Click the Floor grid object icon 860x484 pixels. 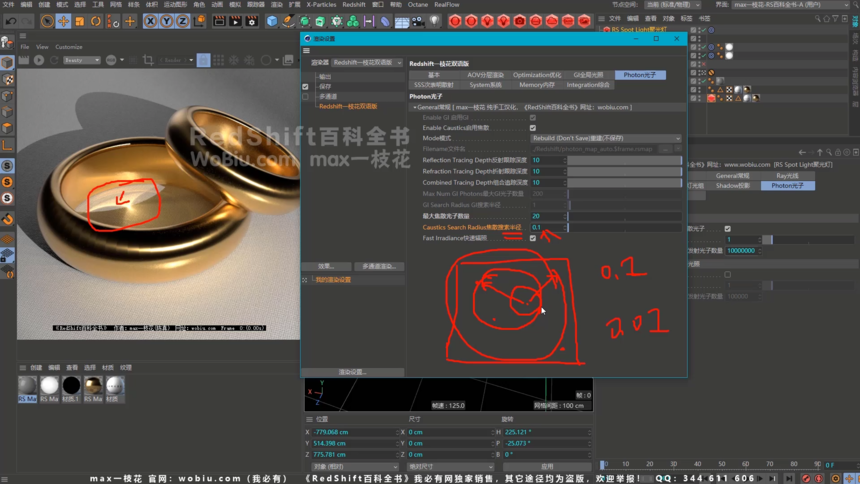point(402,21)
